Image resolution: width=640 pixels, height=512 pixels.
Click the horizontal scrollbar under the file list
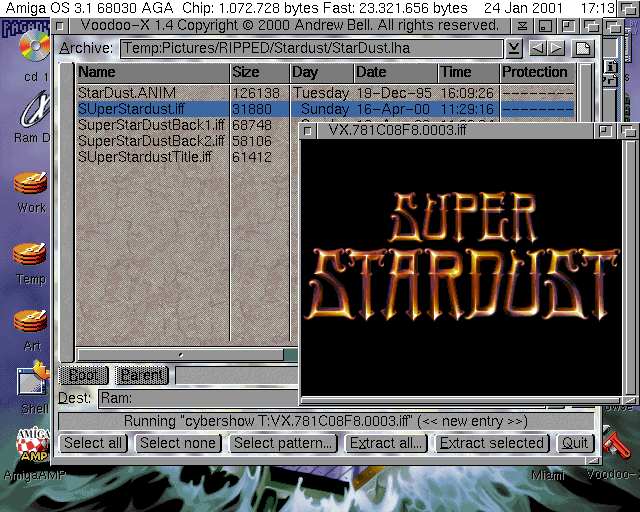(x=188, y=355)
